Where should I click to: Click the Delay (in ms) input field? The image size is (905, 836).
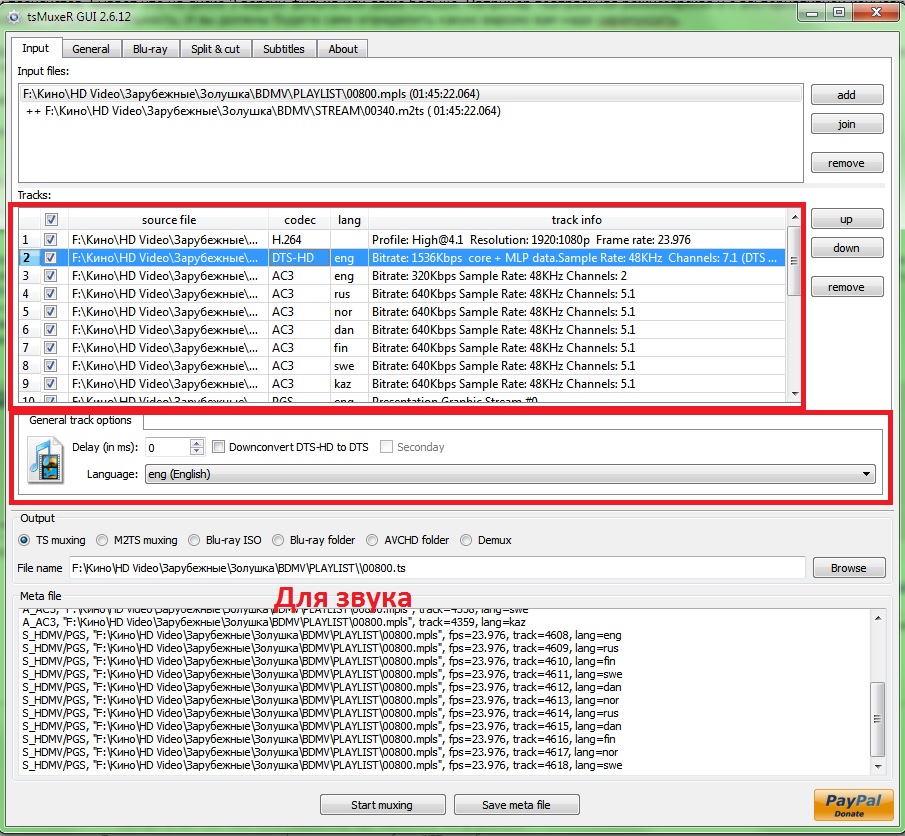(x=167, y=447)
